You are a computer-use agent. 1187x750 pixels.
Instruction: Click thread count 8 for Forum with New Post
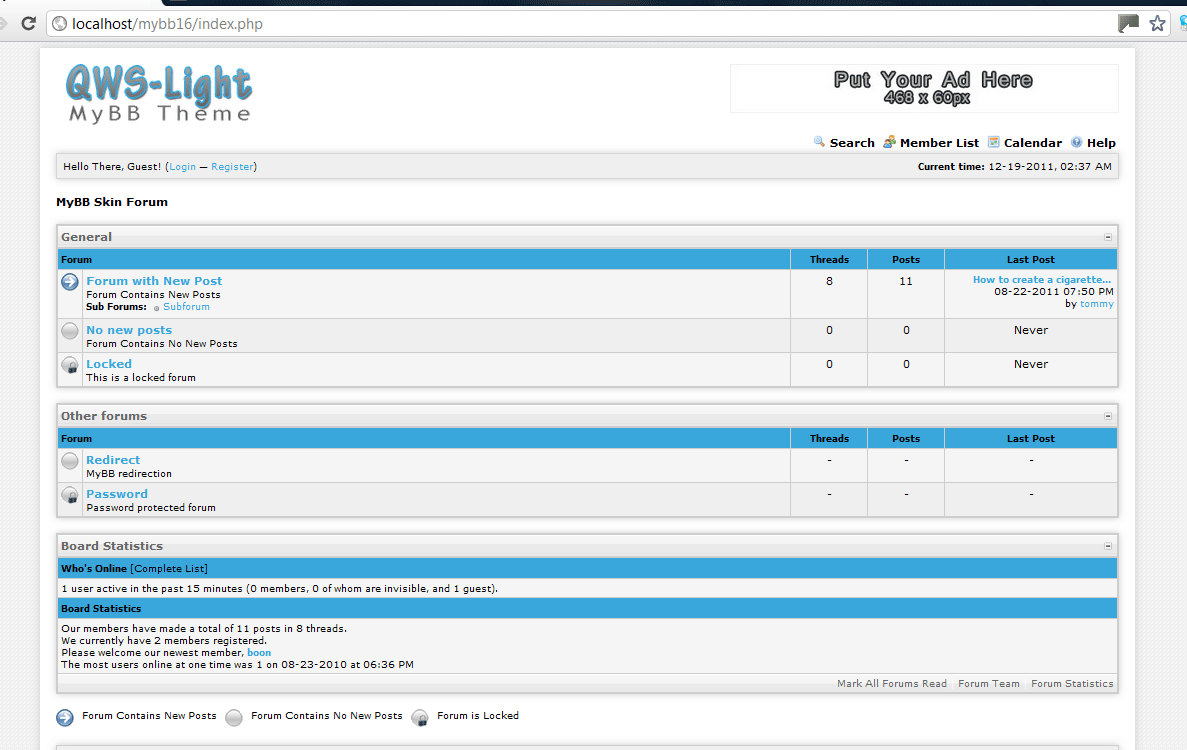[829, 282]
